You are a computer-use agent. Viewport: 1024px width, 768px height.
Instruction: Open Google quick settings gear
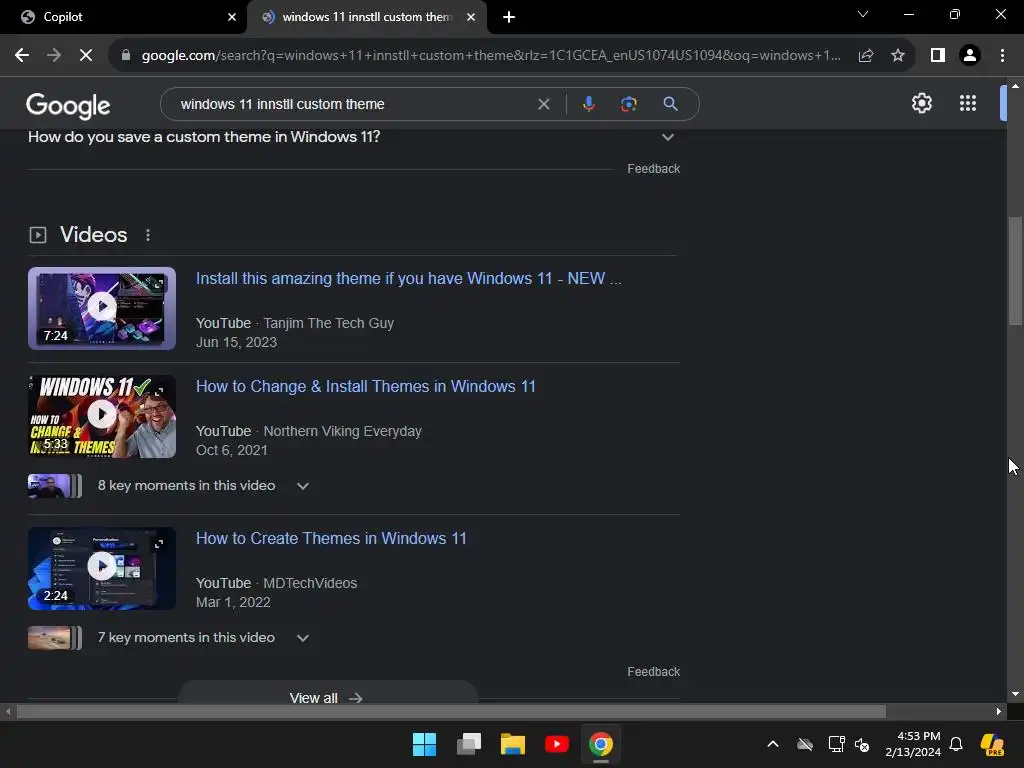(x=921, y=103)
